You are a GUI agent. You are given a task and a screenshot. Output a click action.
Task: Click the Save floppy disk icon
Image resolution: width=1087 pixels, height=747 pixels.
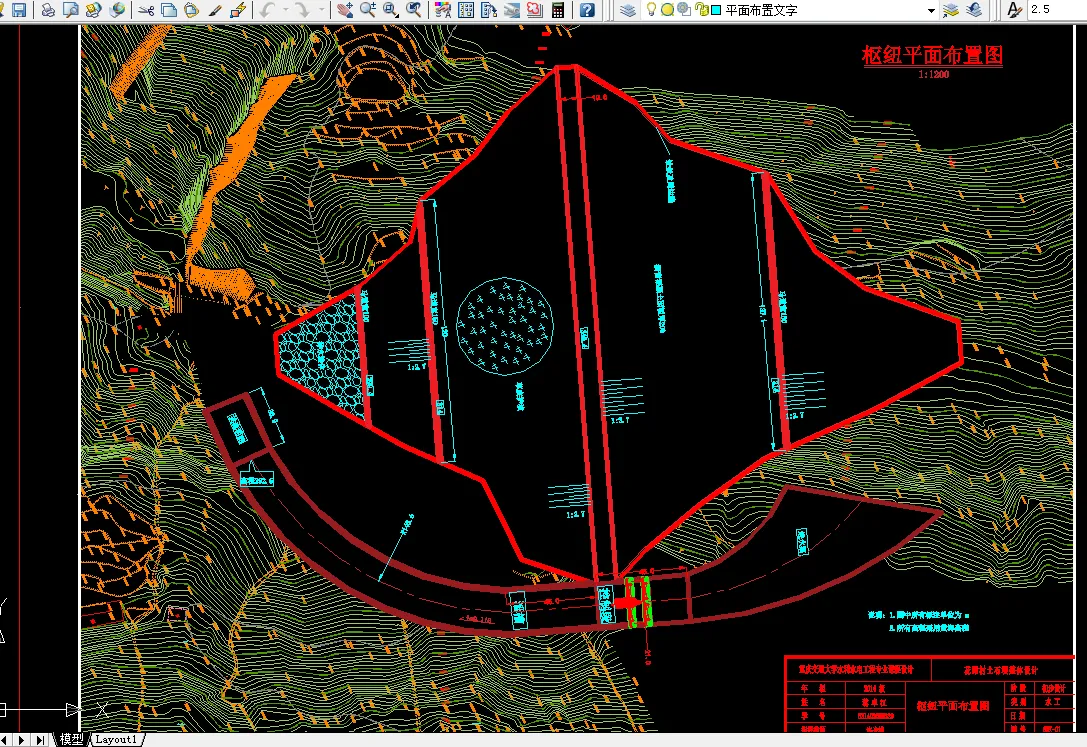tap(19, 10)
